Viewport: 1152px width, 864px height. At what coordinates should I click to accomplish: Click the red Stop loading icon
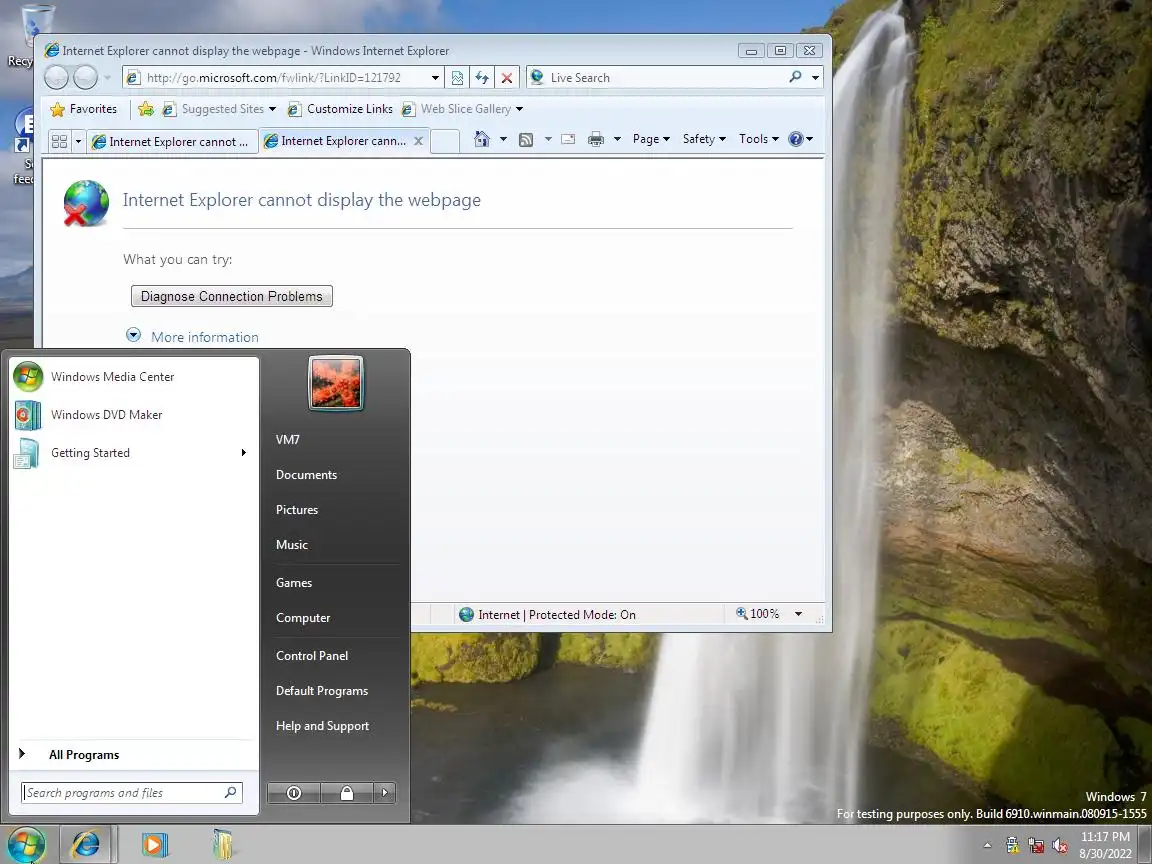pos(507,78)
